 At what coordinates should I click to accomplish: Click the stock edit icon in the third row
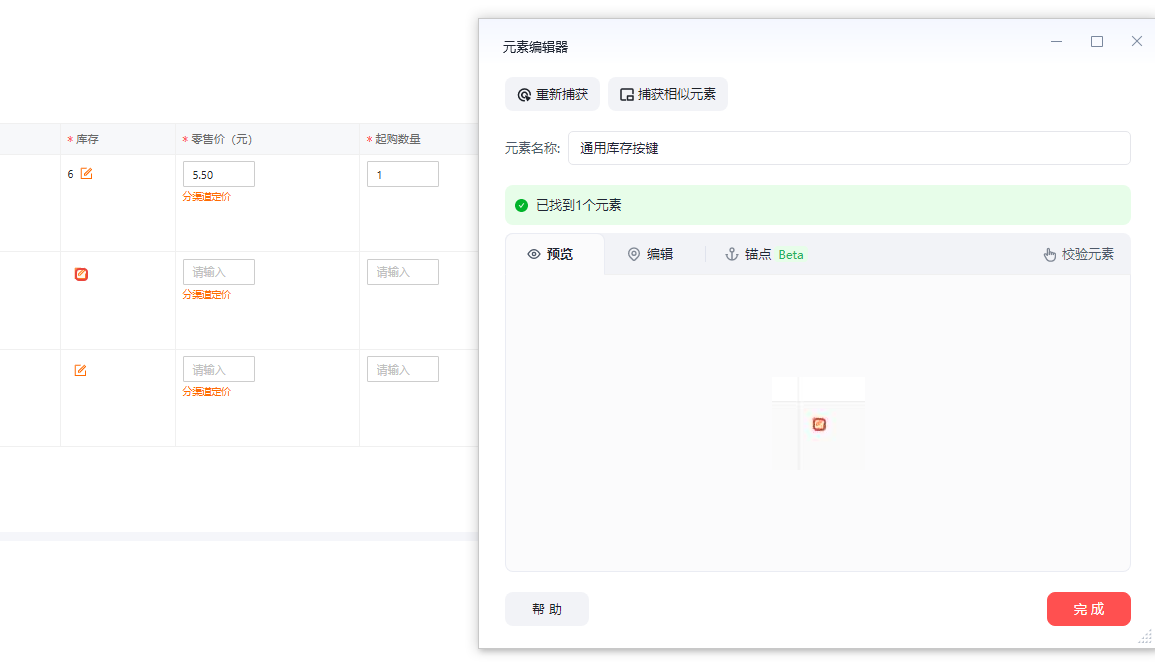tap(80, 371)
